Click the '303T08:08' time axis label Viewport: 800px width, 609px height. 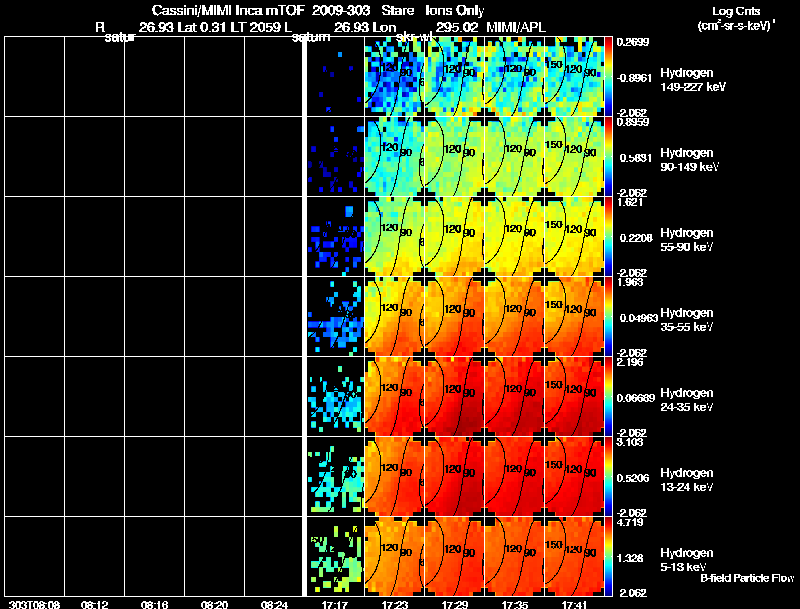pyautogui.click(x=34, y=604)
